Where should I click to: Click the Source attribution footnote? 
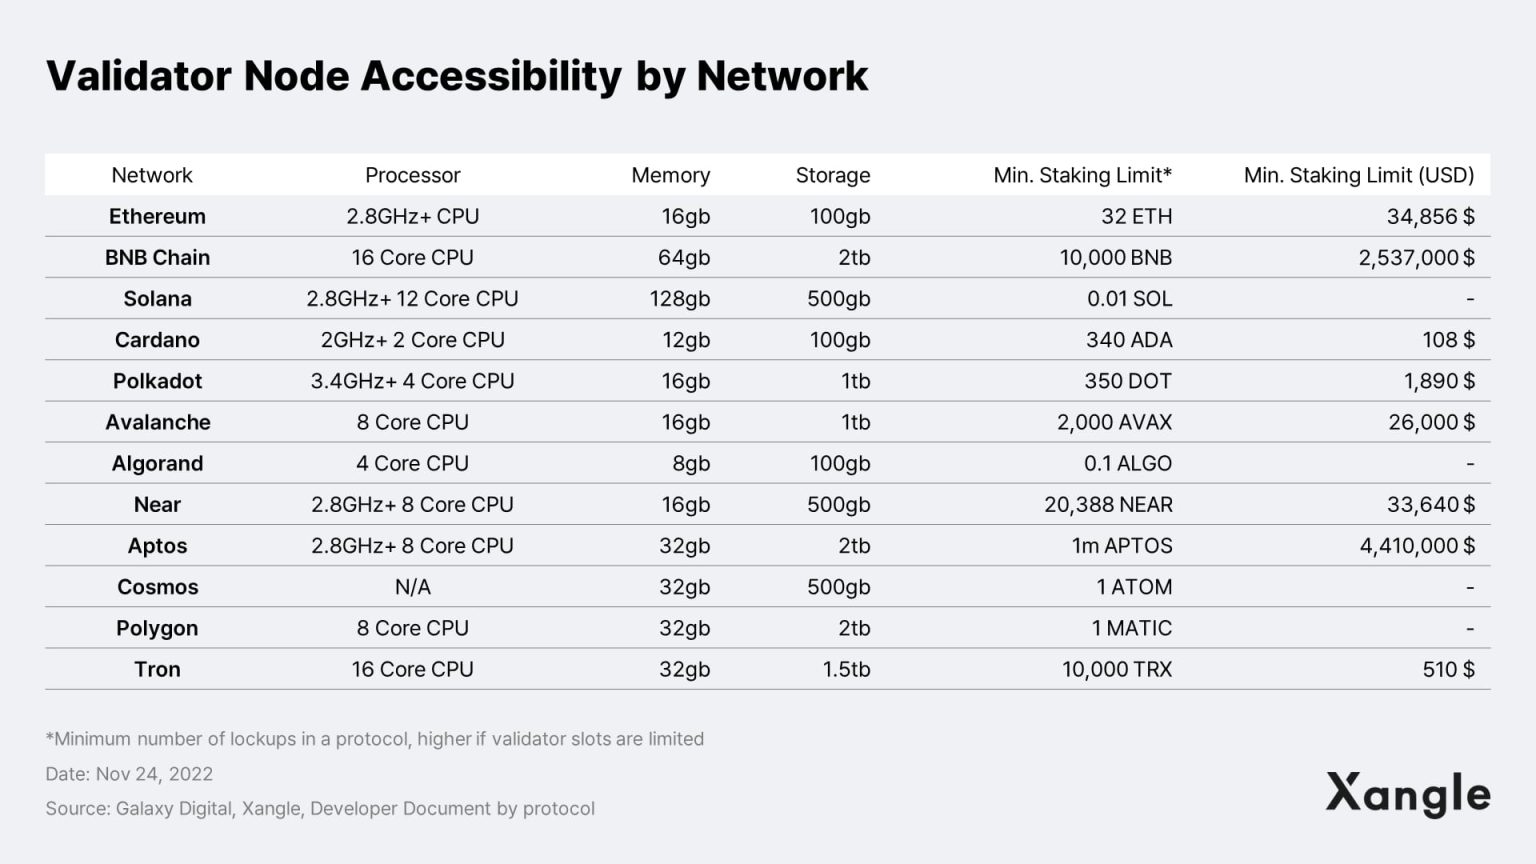click(320, 808)
